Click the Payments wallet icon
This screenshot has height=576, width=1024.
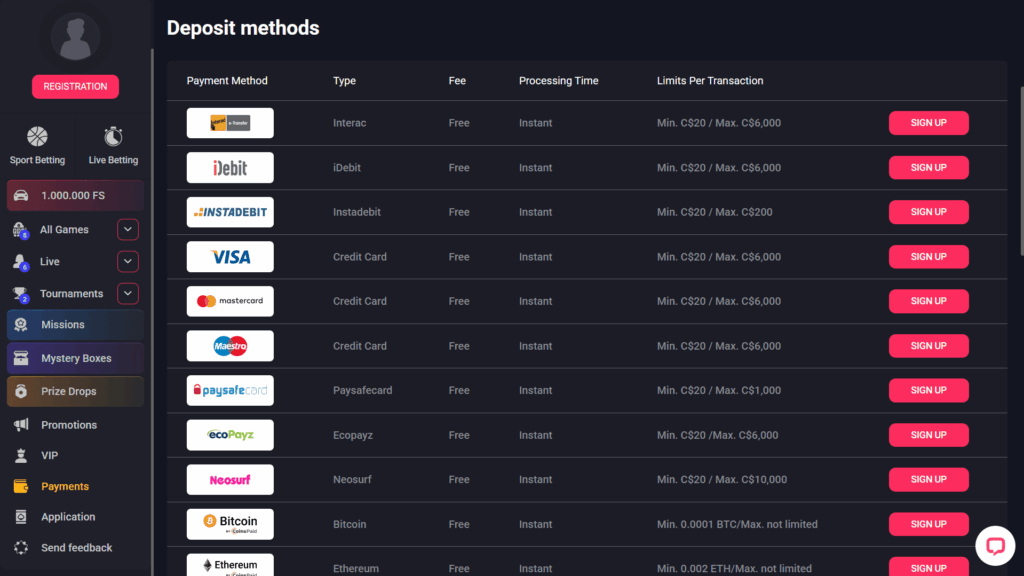(x=22, y=486)
